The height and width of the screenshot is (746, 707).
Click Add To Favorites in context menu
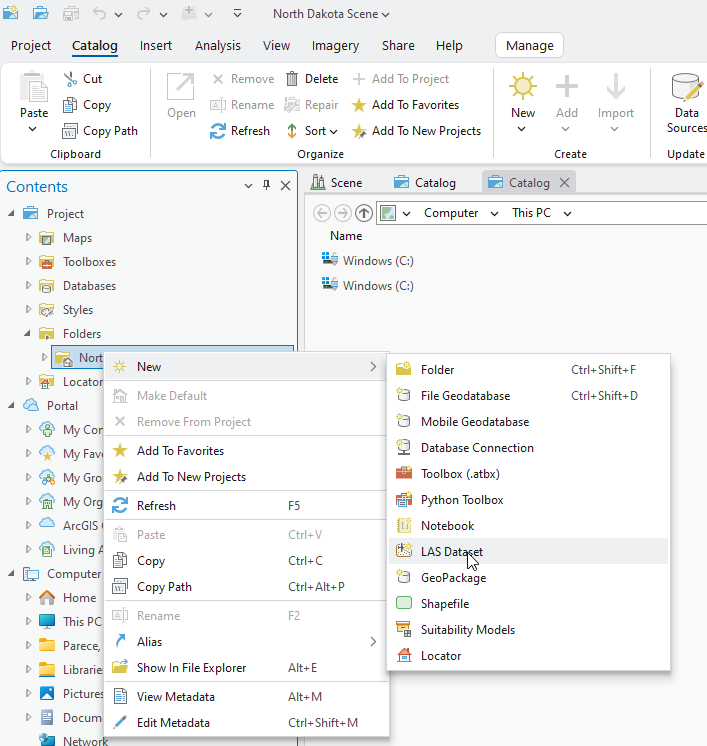tap(245, 451)
